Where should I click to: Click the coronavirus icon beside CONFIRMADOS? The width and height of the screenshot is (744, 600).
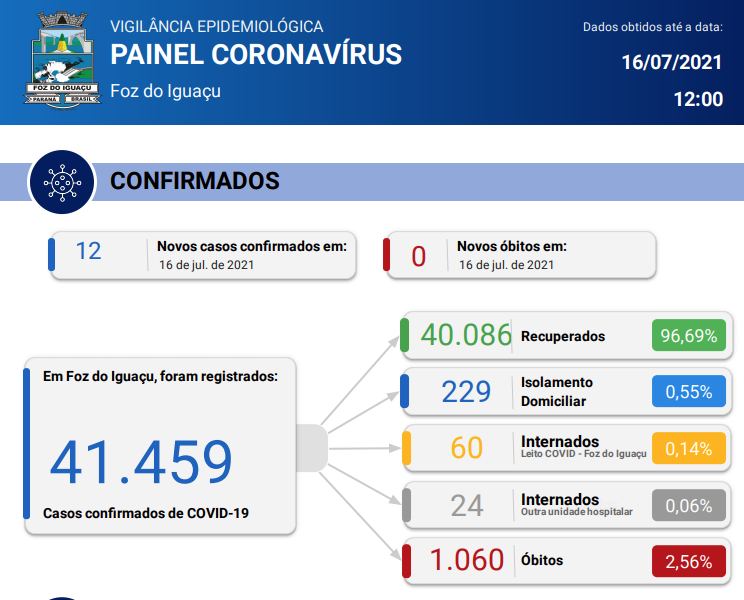[62, 182]
